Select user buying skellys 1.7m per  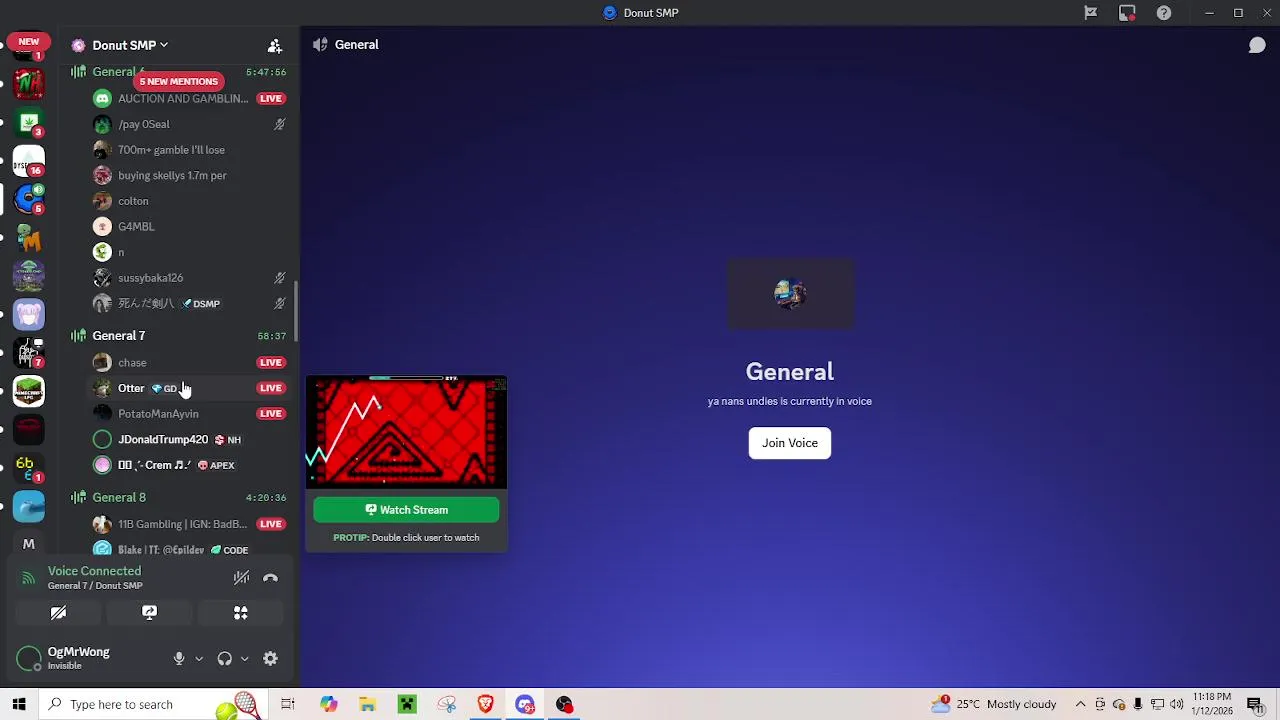172,175
